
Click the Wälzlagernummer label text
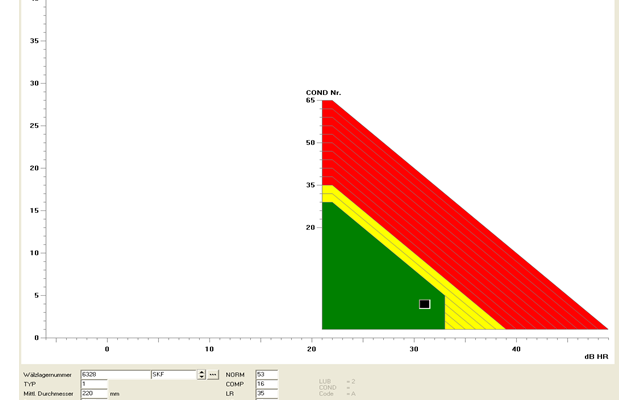point(47,375)
